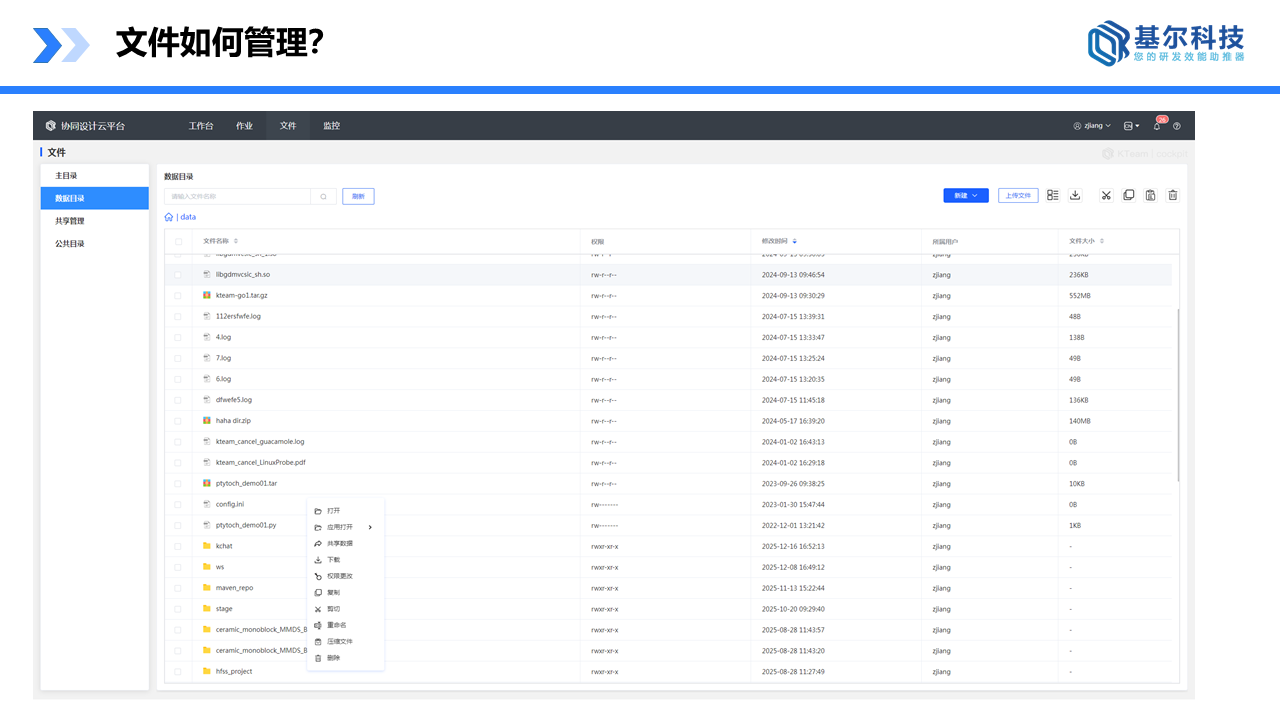Click the download icon in the toolbar
This screenshot has width=1280, height=720.
tap(1075, 195)
